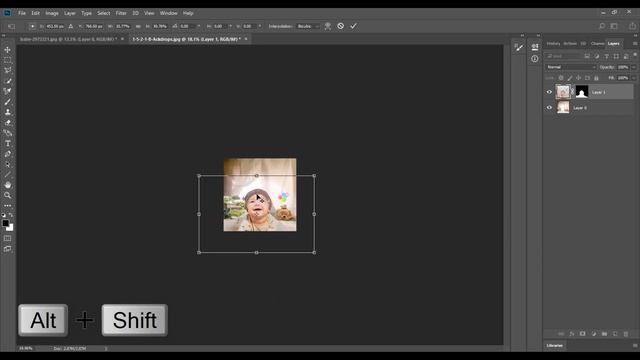This screenshot has height=360, width=640.
Task: Add a layer mask
Action: (582, 334)
